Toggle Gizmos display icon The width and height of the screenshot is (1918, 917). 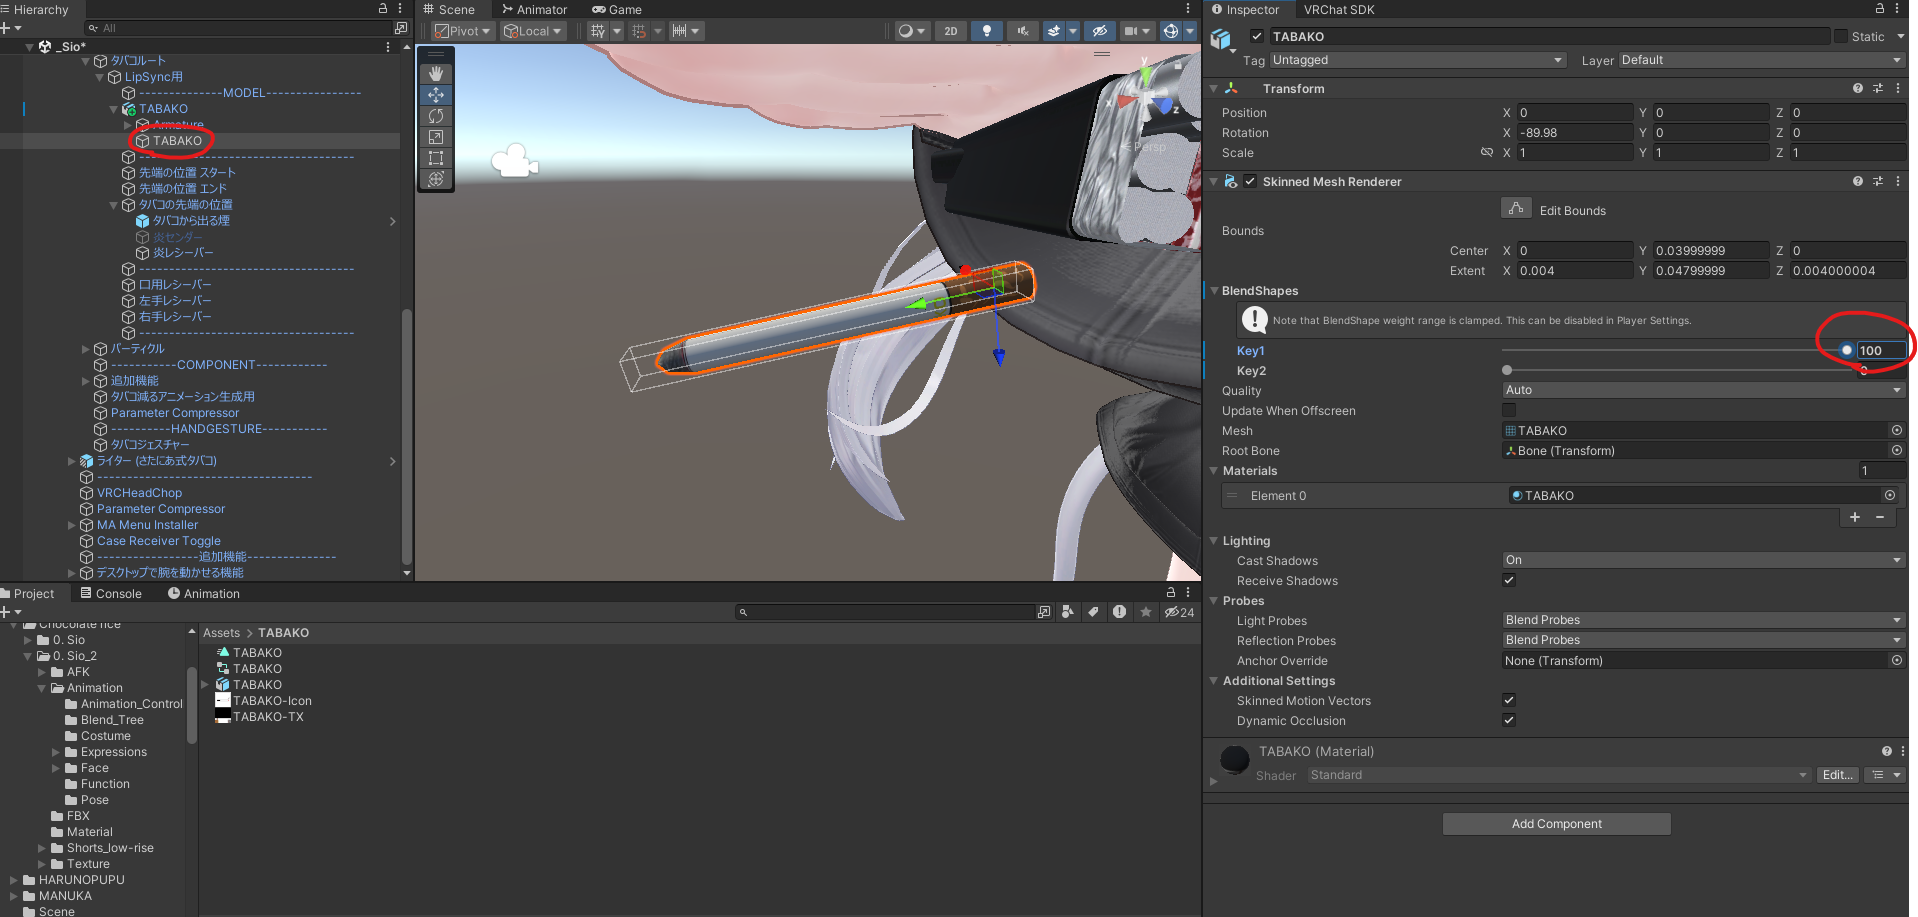point(1170,31)
